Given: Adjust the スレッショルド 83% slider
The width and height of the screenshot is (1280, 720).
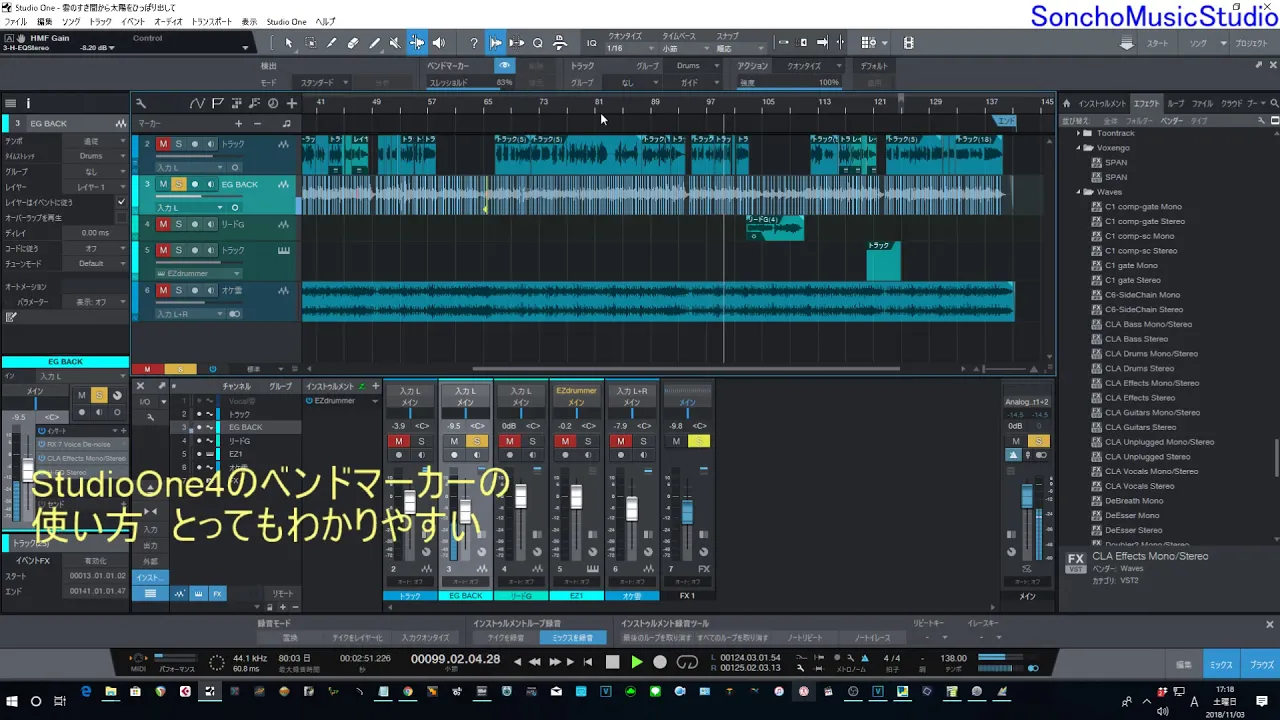Looking at the screenshot, I should coord(470,83).
